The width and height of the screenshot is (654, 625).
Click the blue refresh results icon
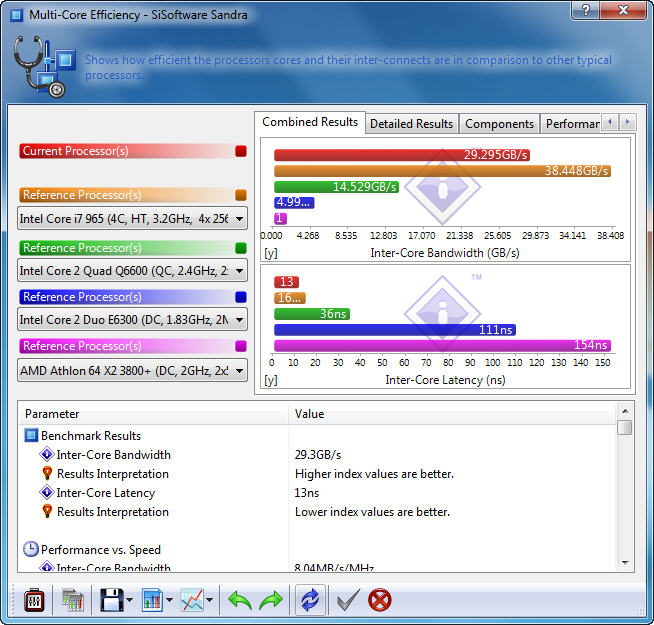pos(310,600)
